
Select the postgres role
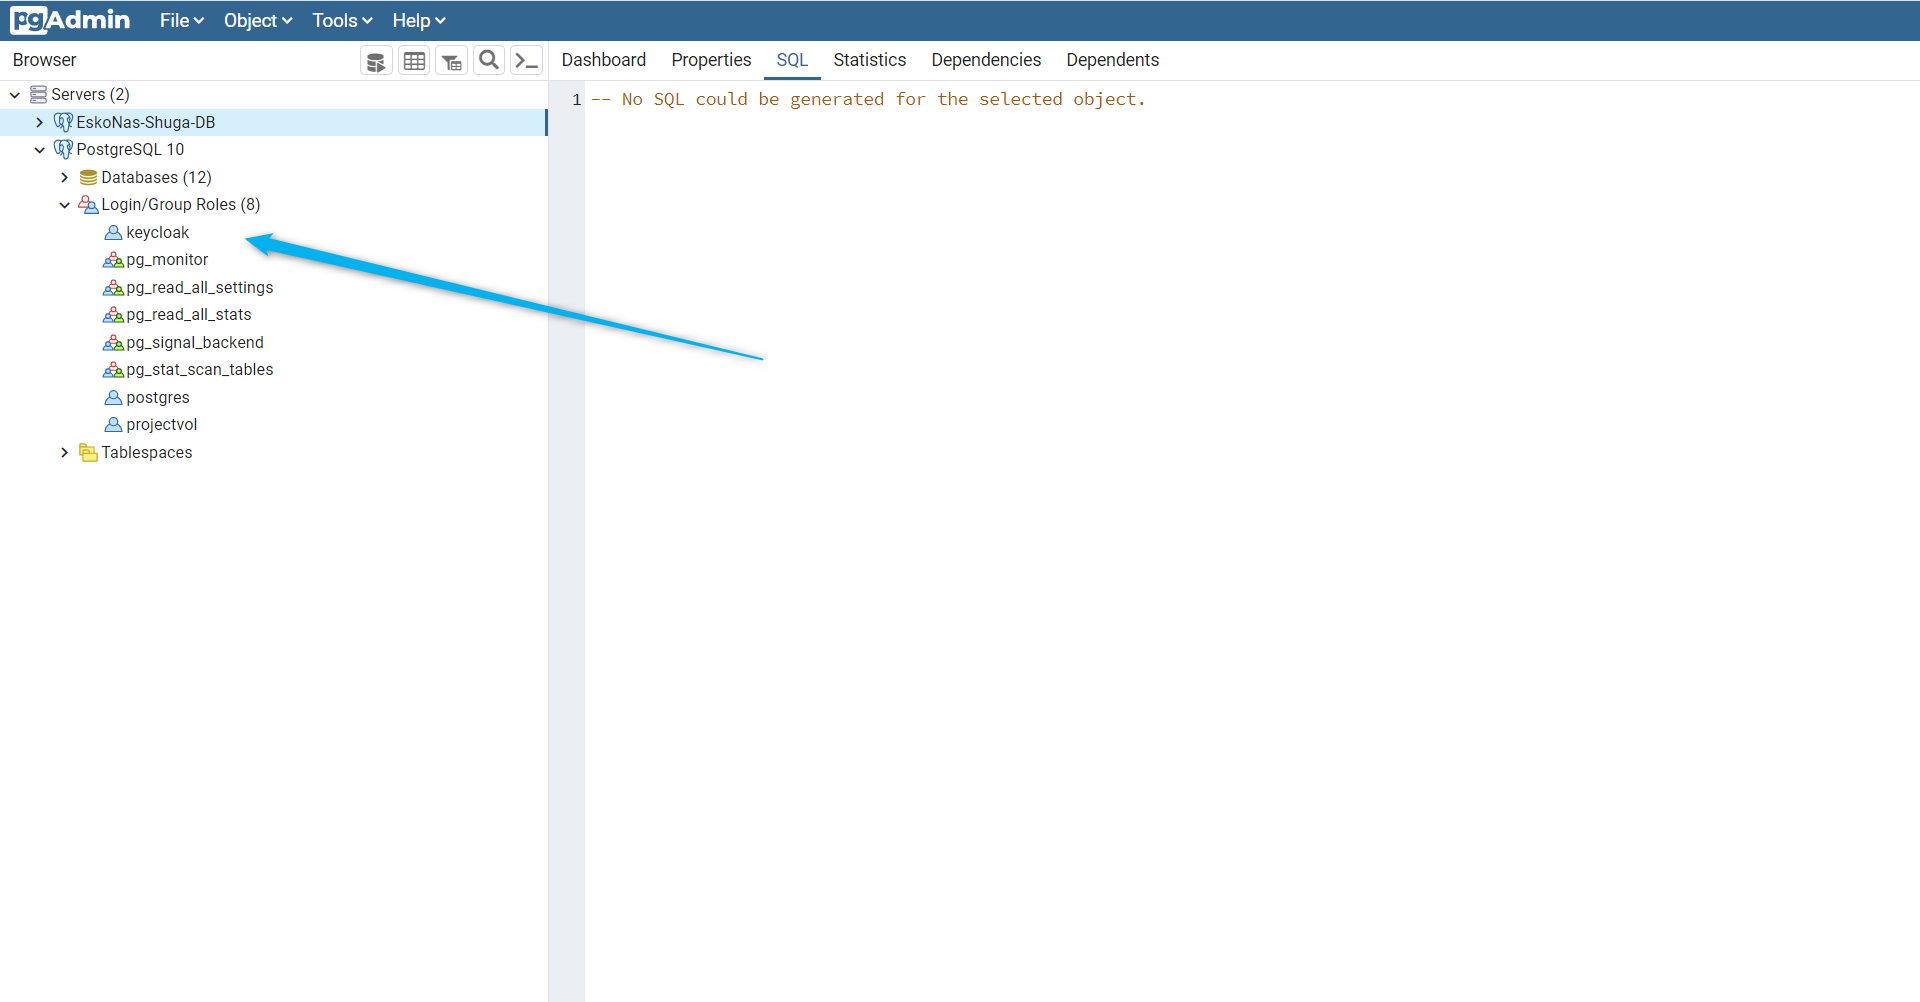pos(158,397)
